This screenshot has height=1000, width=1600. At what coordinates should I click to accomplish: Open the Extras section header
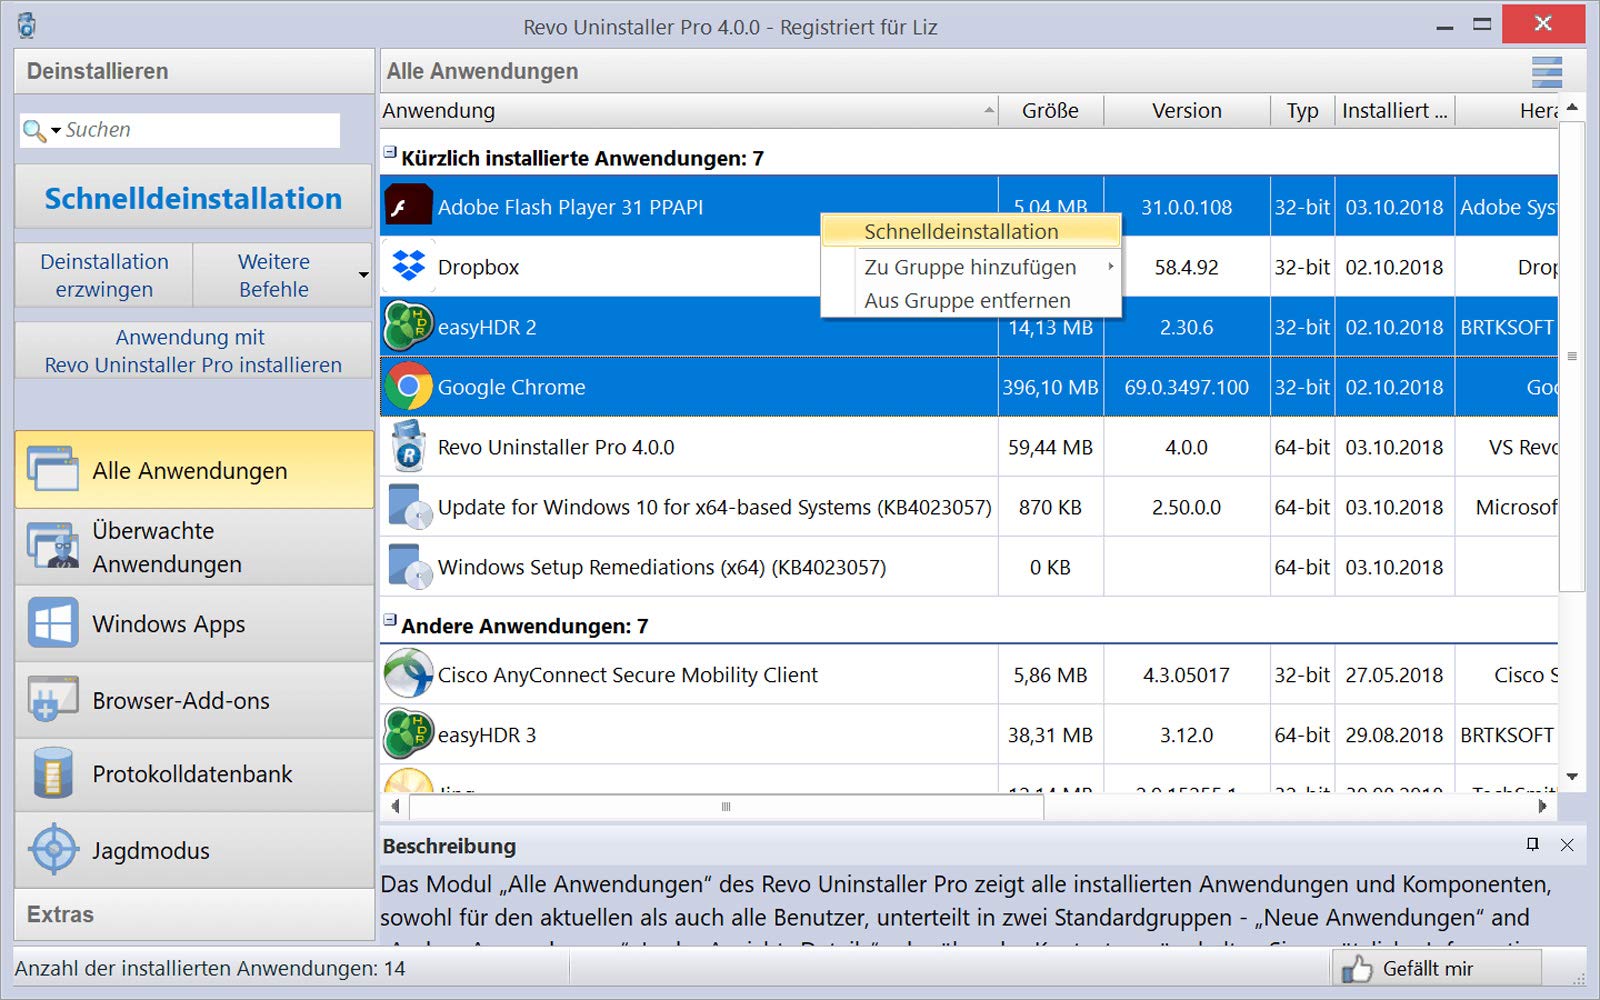pos(194,914)
